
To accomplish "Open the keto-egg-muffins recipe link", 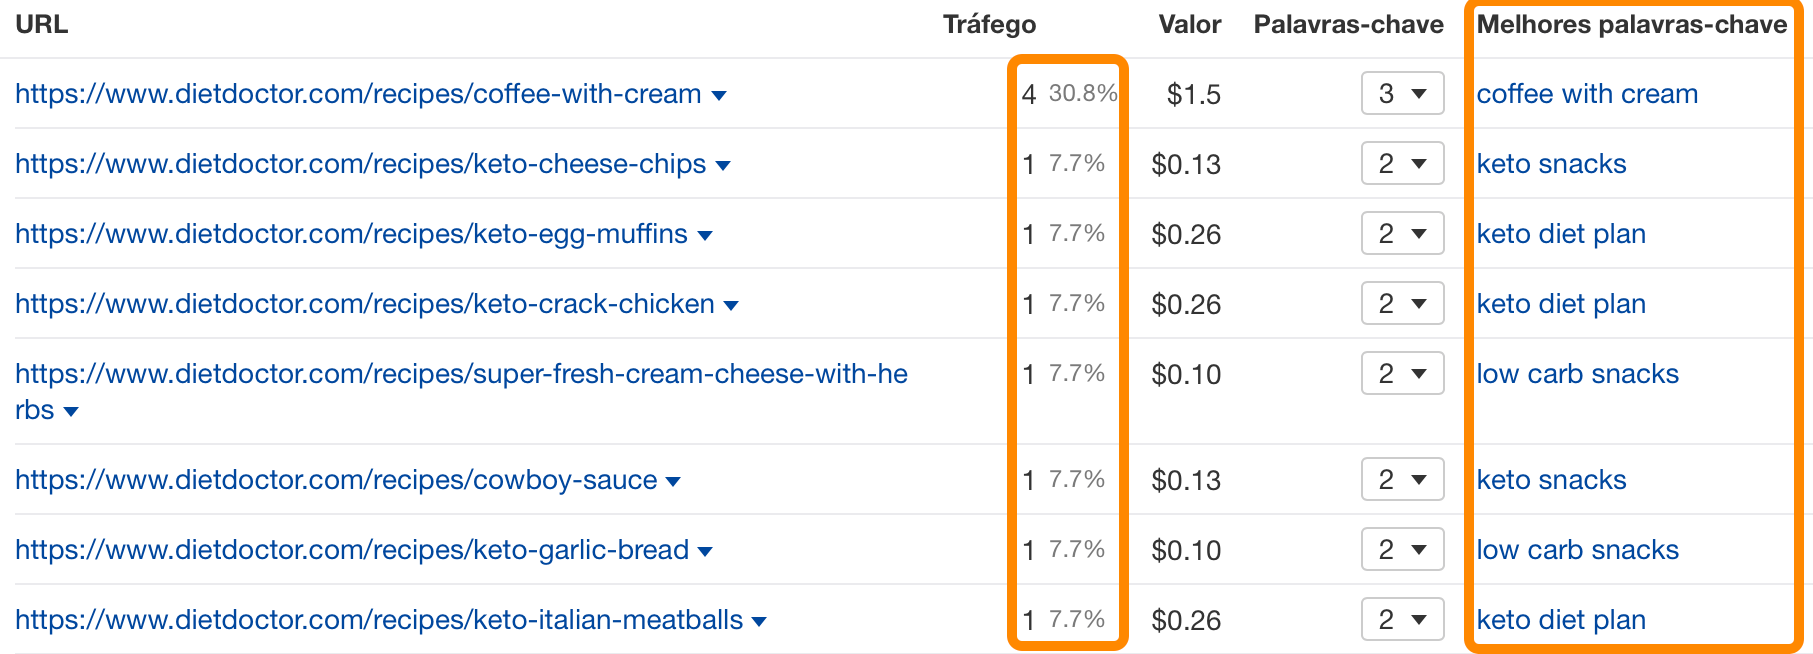I will (x=351, y=234).
